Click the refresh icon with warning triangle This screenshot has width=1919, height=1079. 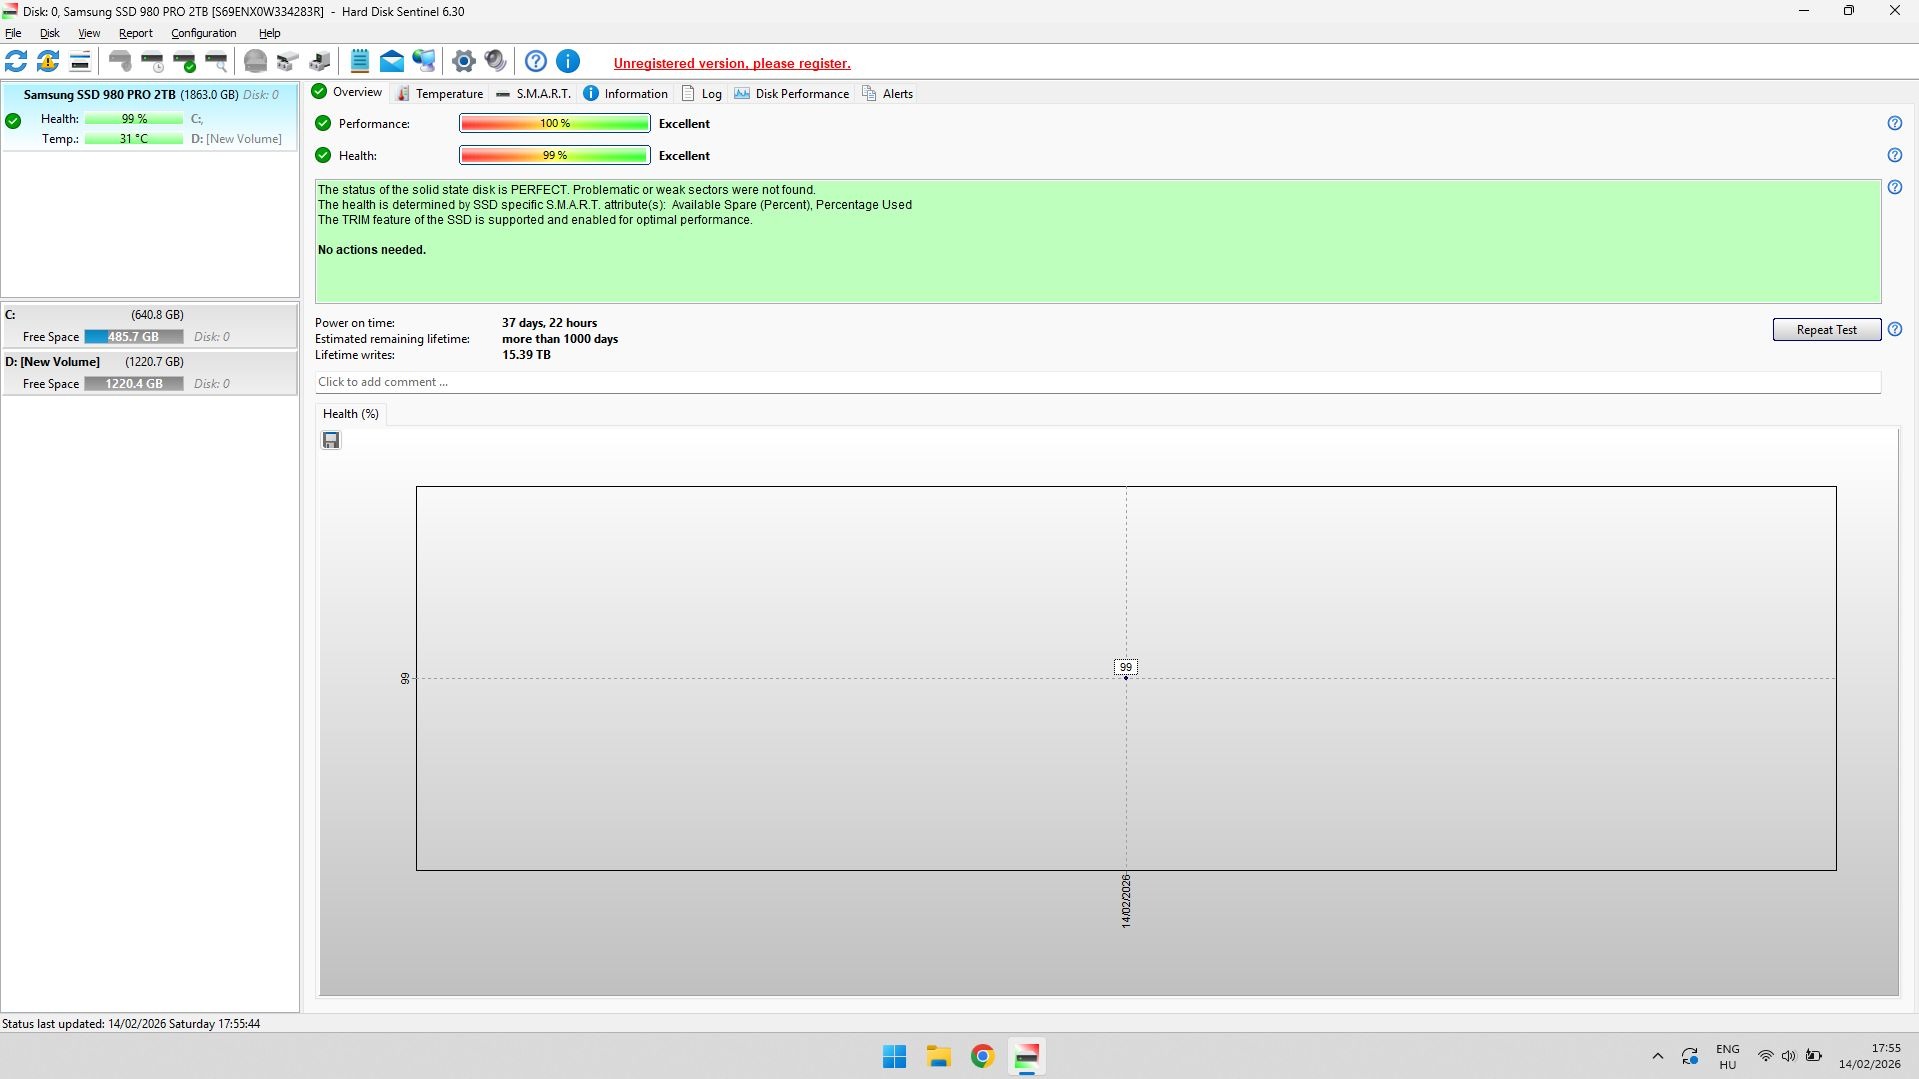click(48, 62)
